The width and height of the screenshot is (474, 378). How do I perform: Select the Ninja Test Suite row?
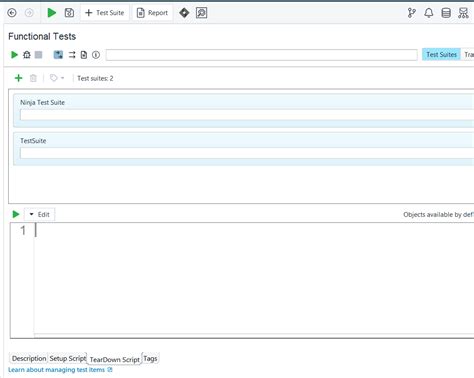click(243, 110)
